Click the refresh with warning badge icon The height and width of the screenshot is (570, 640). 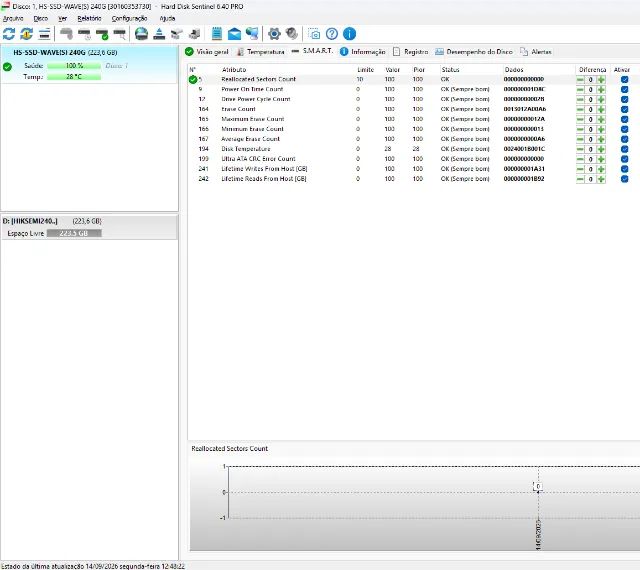coord(27,34)
